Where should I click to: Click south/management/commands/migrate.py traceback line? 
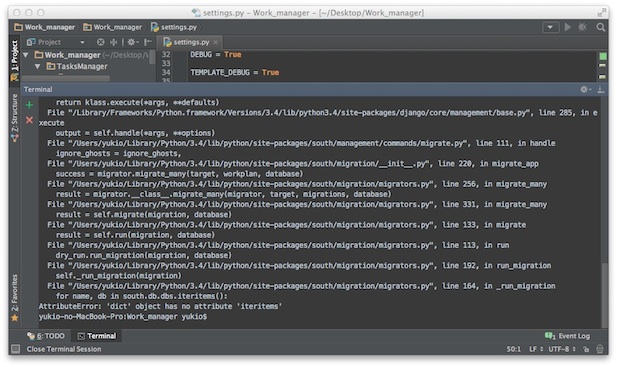pyautogui.click(x=301, y=143)
